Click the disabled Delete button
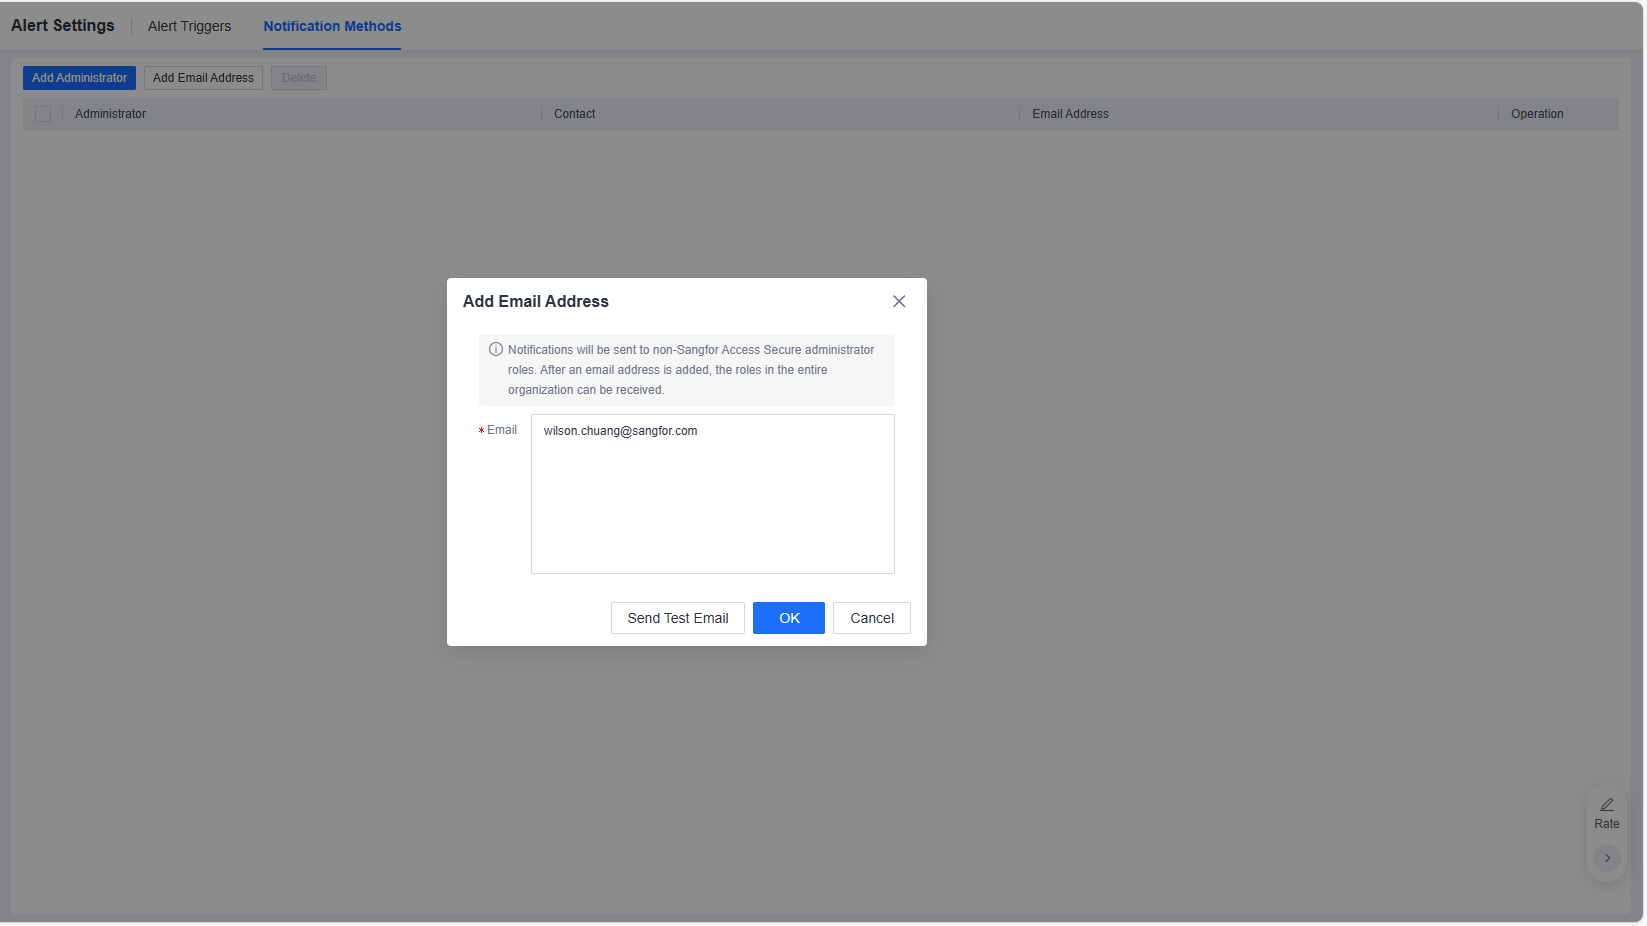The image size is (1647, 926). pos(299,78)
